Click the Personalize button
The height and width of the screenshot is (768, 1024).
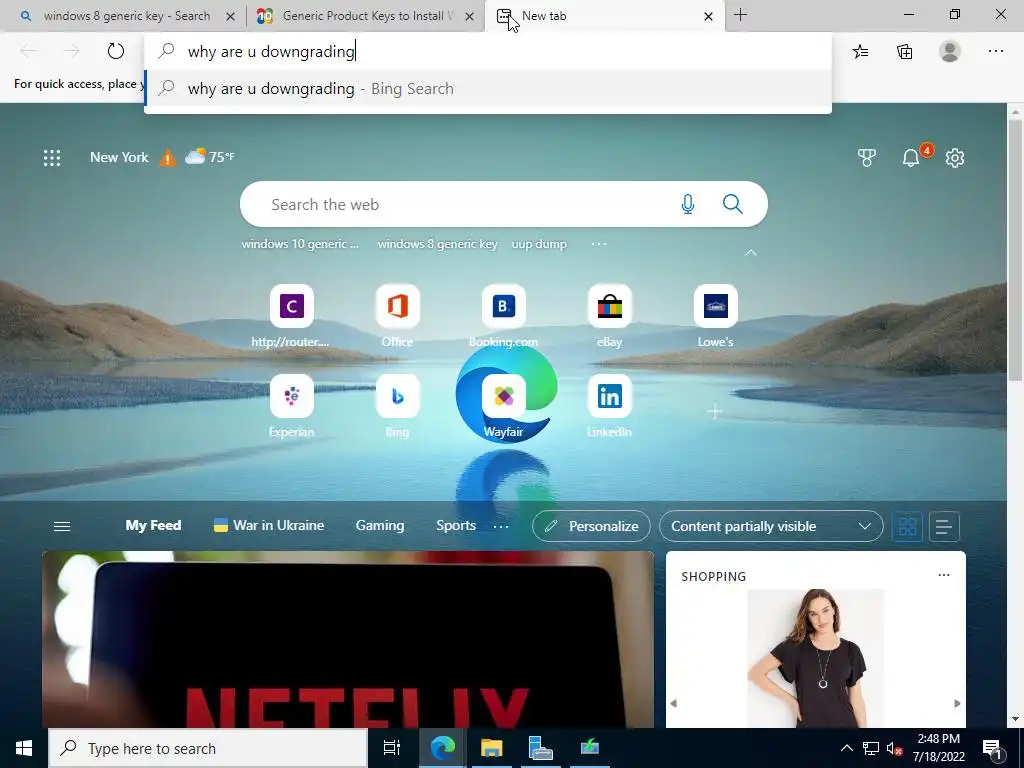(591, 526)
